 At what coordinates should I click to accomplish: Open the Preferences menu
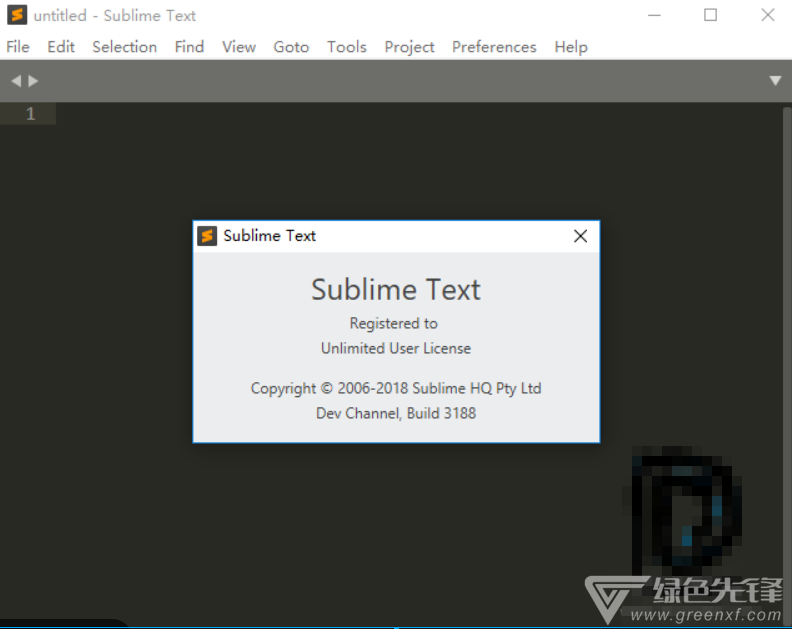(494, 47)
